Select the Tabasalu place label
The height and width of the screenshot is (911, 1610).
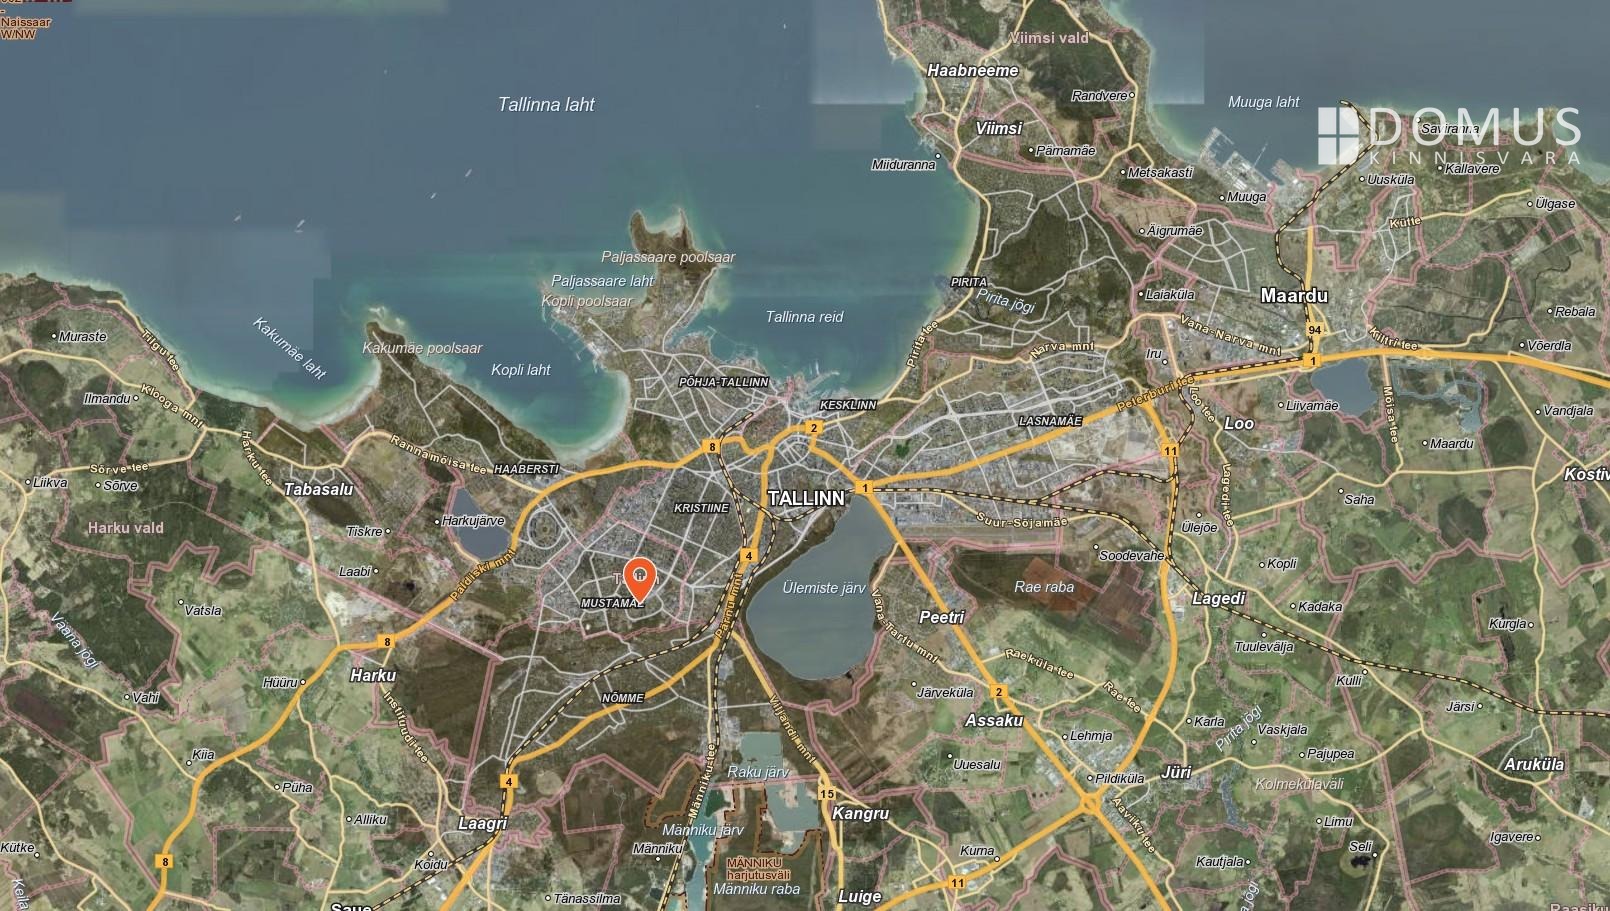[318, 489]
